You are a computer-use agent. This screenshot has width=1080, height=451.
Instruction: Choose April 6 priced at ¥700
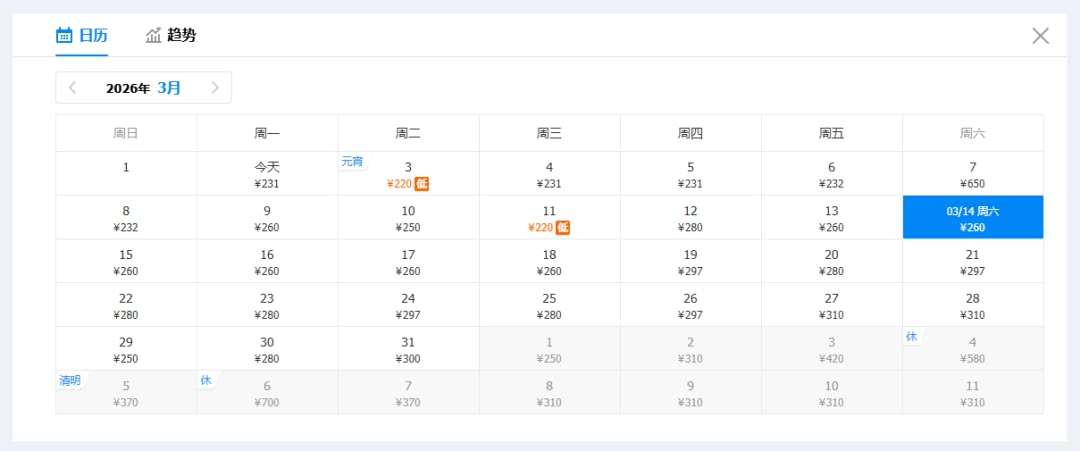tap(267, 393)
